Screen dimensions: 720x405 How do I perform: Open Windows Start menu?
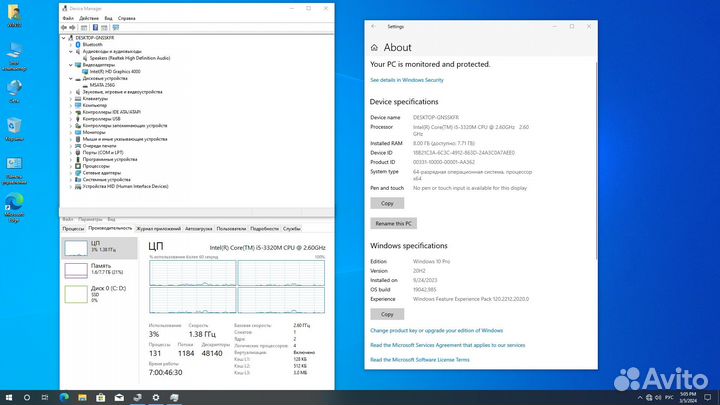[8, 398]
